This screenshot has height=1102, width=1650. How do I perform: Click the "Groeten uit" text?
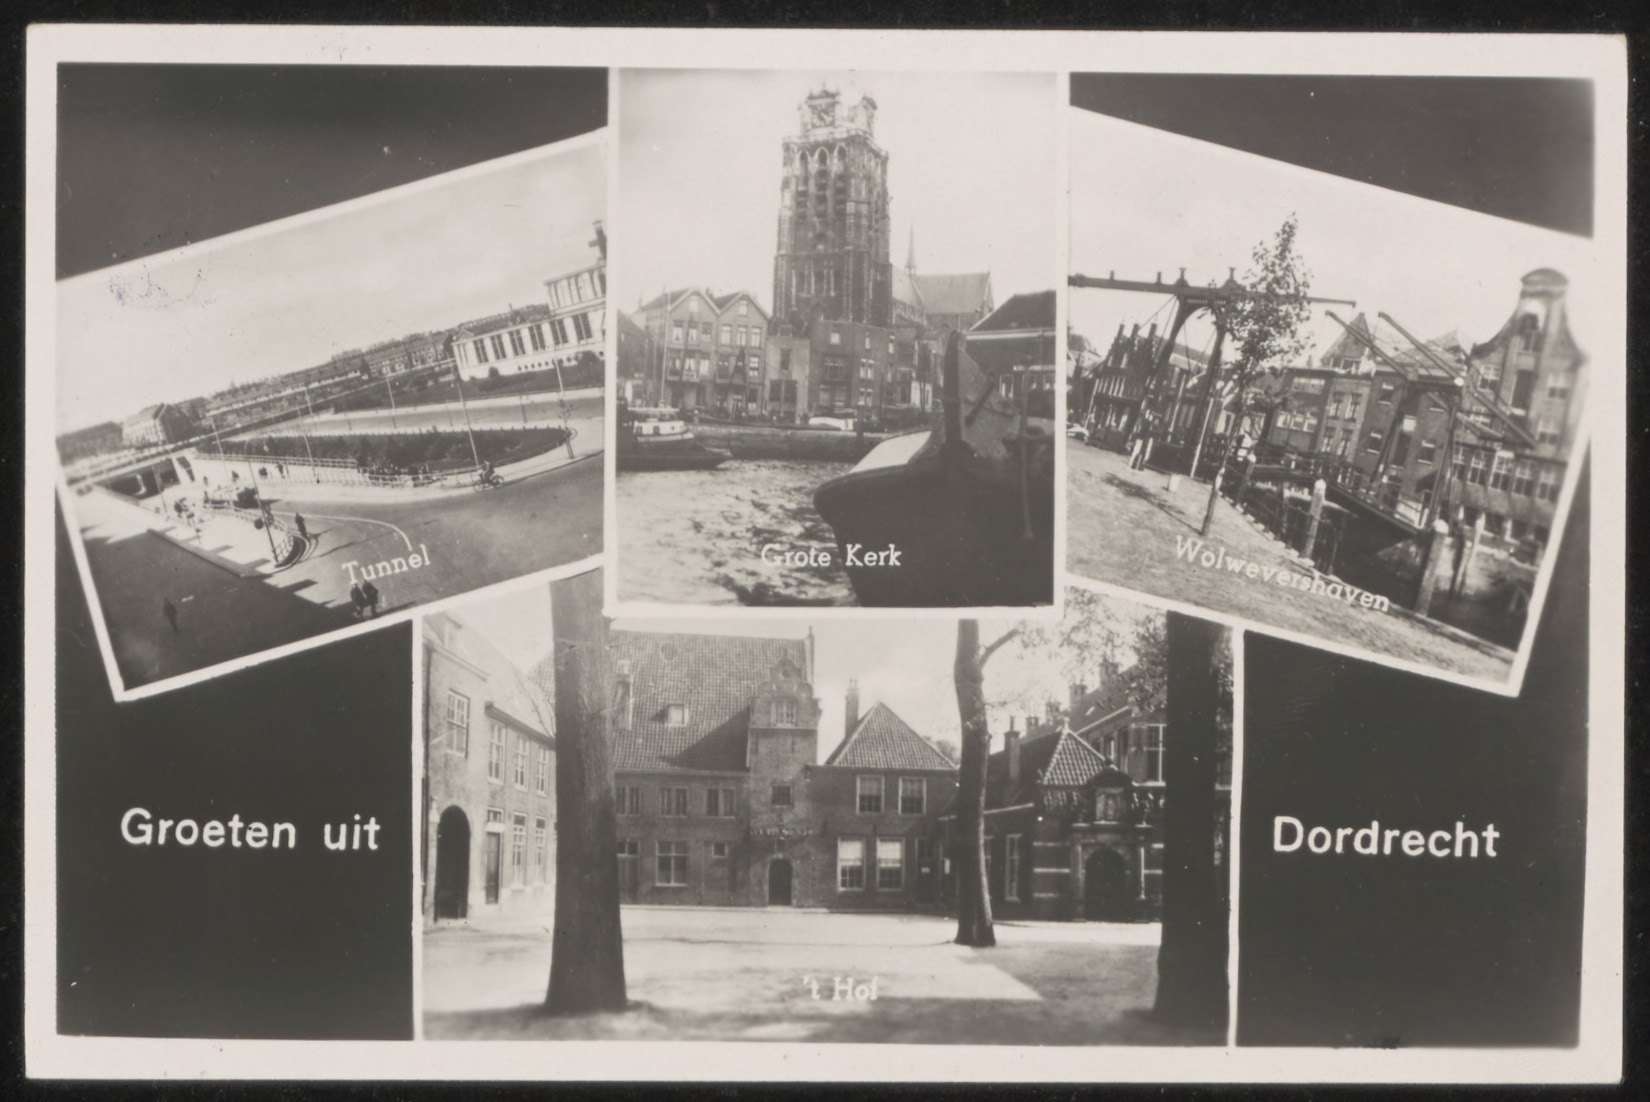[x=250, y=830]
